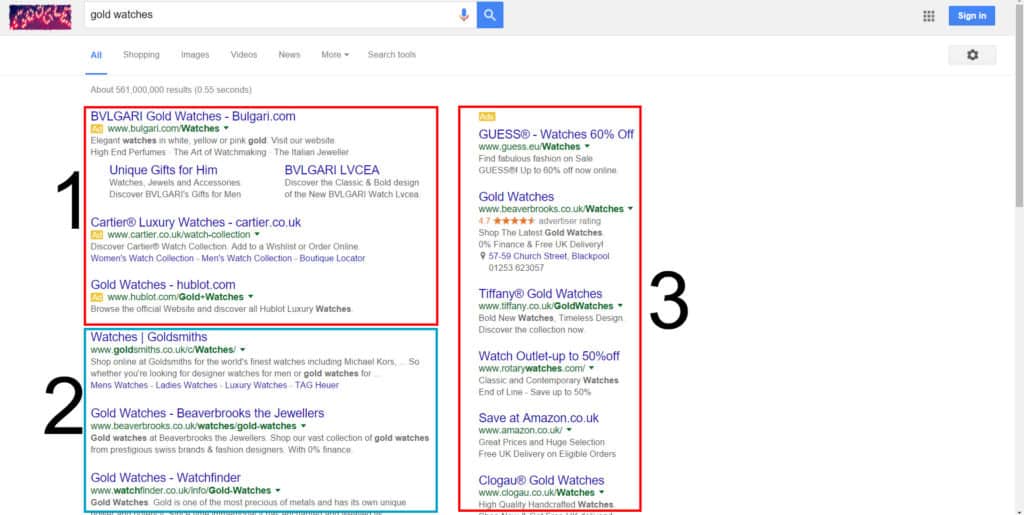The height and width of the screenshot is (515, 1024).
Task: Open Gold Watches - hublot.com result
Action: click(163, 285)
